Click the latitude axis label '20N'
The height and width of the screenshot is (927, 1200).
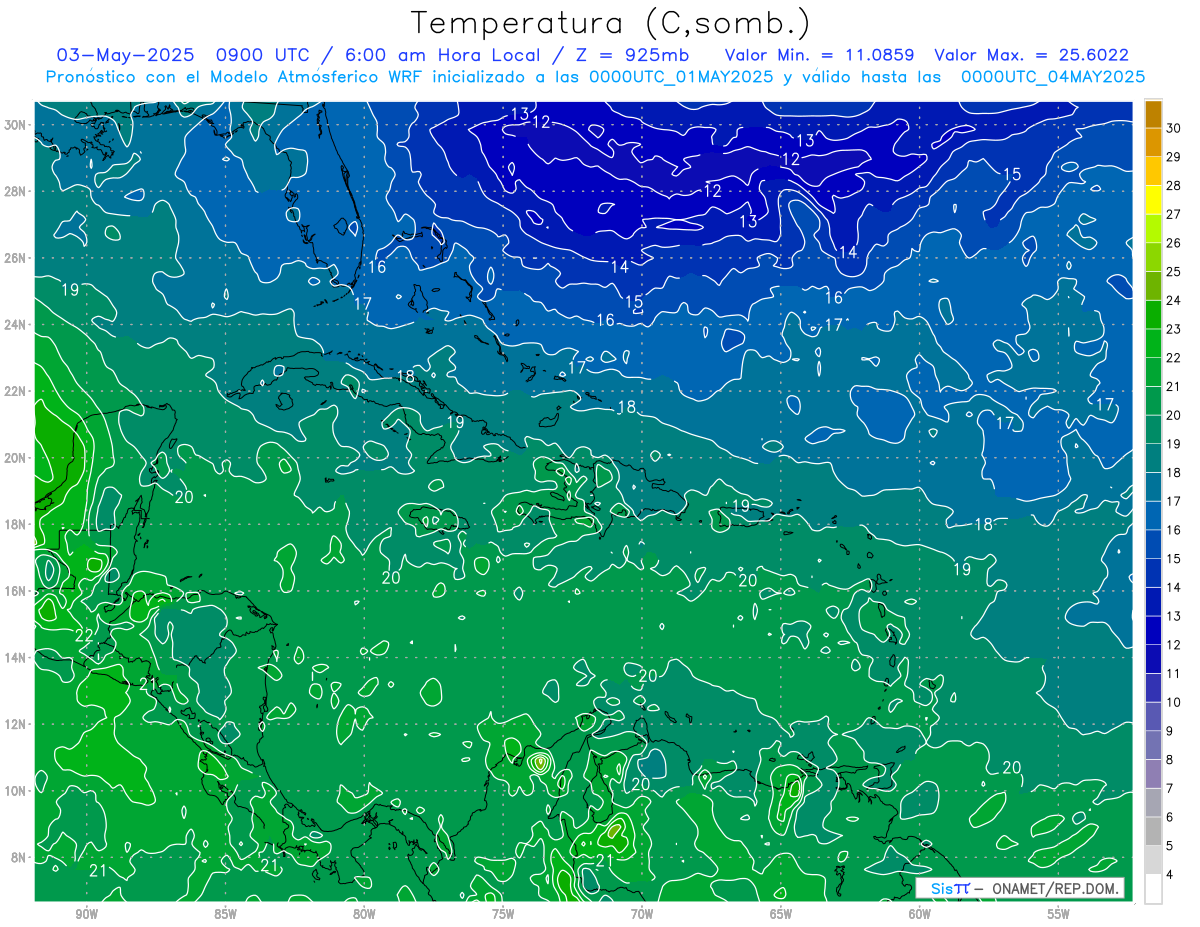coord(16,458)
